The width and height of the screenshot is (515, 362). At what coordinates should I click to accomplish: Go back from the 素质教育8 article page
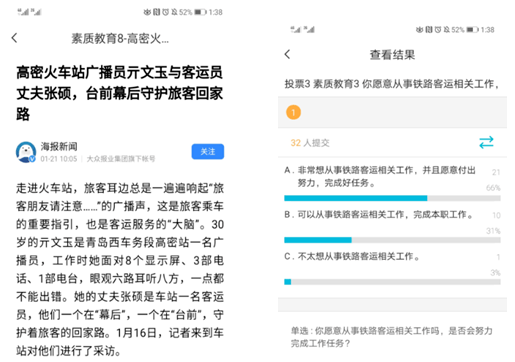tap(14, 38)
